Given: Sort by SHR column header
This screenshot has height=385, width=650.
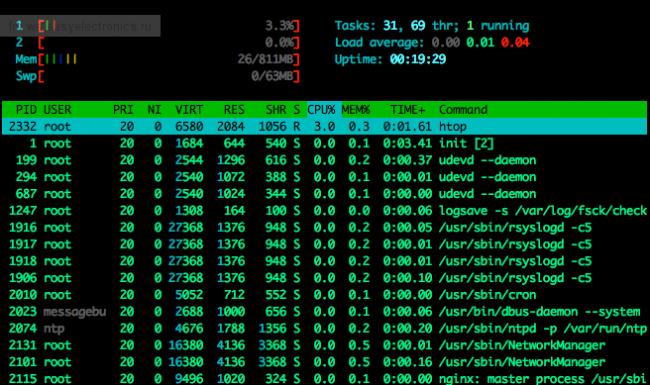Looking at the screenshot, I should pos(276,110).
